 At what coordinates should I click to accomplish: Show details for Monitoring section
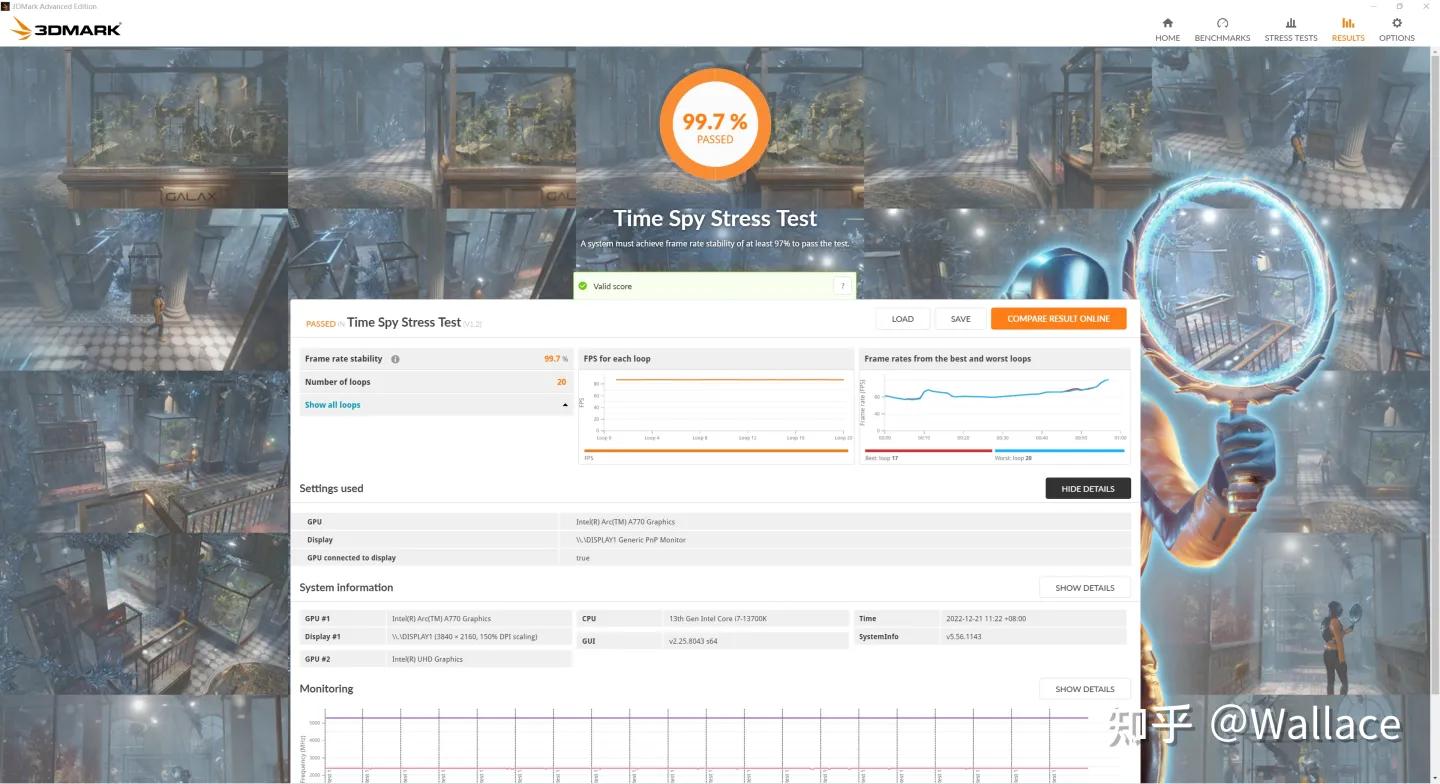(1084, 689)
